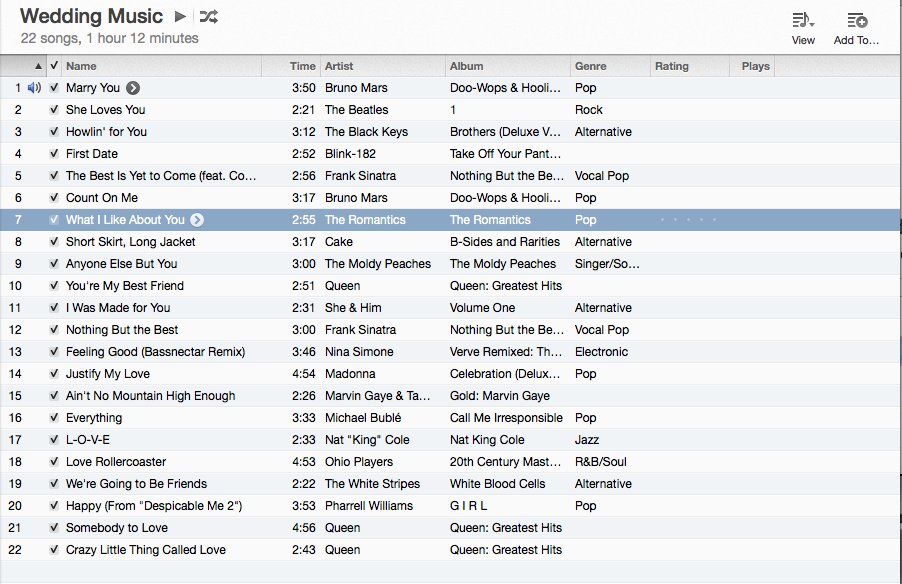Uncheck the First Date checkbox
The height and width of the screenshot is (584, 902).
pyautogui.click(x=54, y=154)
